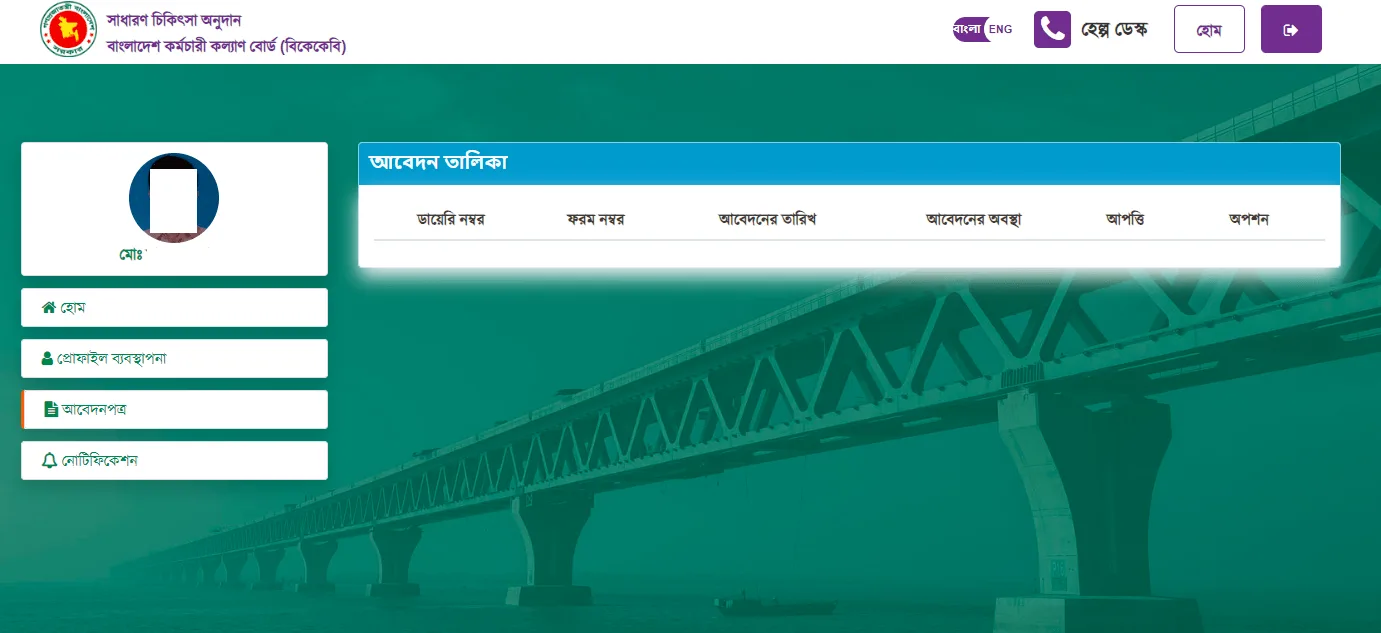Click the profile avatar picture
Screen dimensions: 1381x633
click(x=174, y=198)
